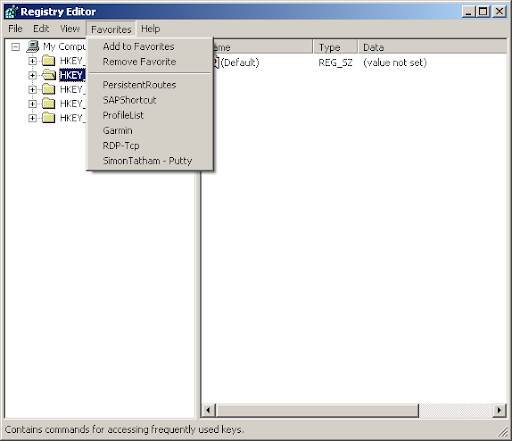Open the Garmin favorite entry

pyautogui.click(x=118, y=130)
